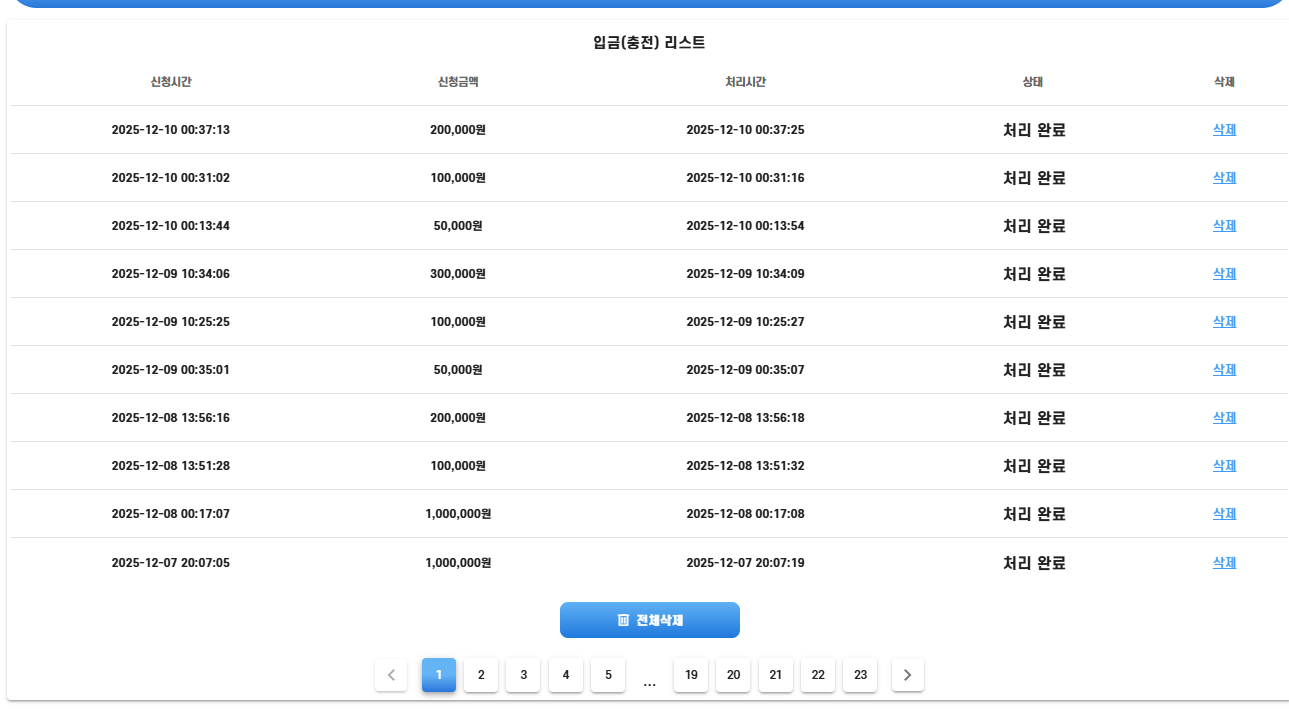Open page 2 of the deposit list
Screen dimensions: 1289x716
[481, 675]
